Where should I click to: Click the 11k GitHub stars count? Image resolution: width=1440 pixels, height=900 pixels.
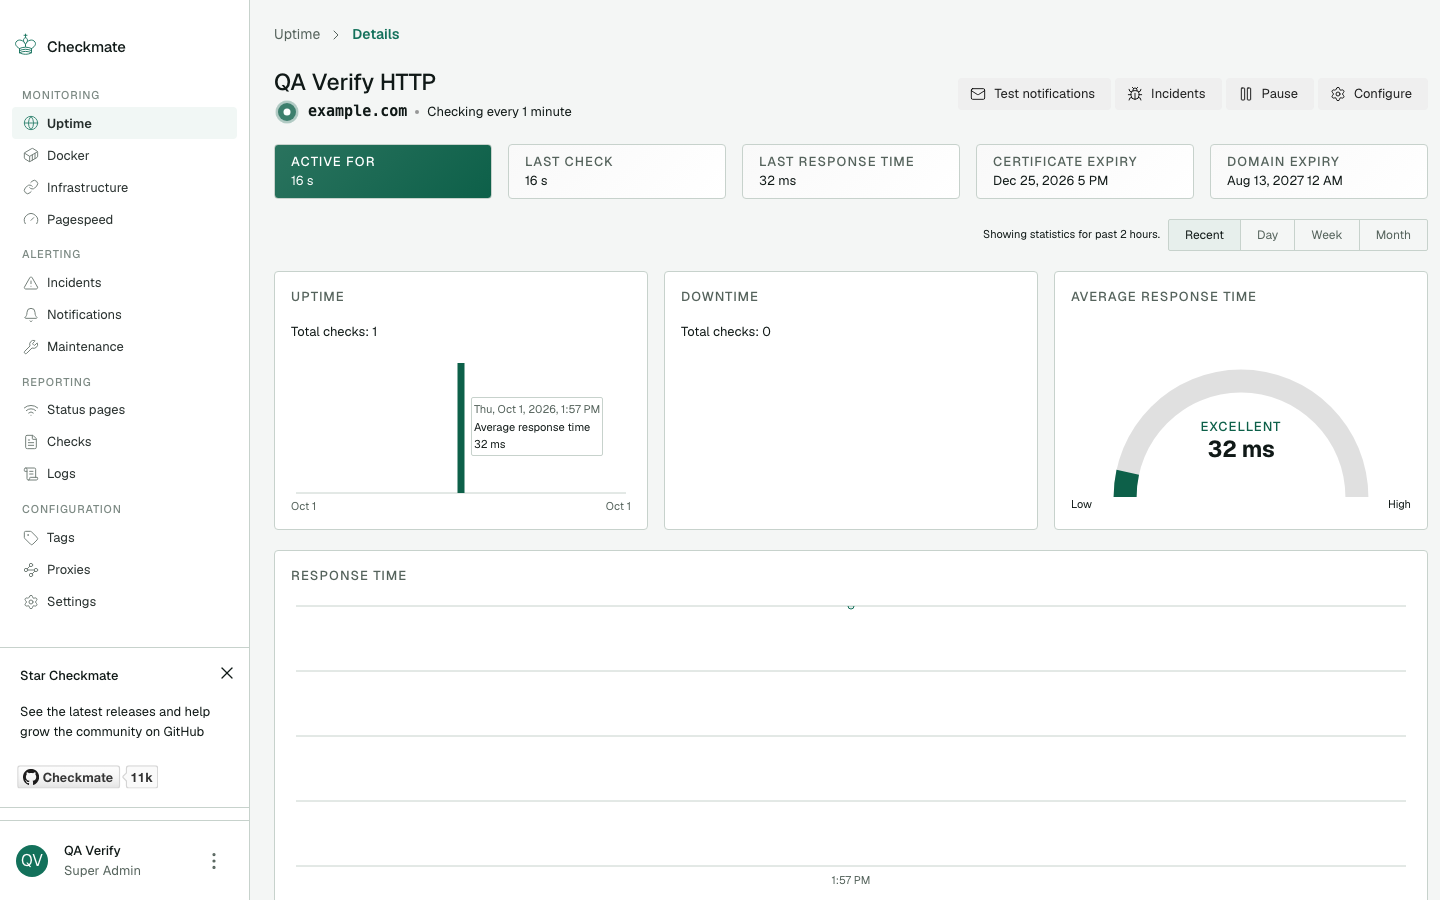[x=142, y=777]
